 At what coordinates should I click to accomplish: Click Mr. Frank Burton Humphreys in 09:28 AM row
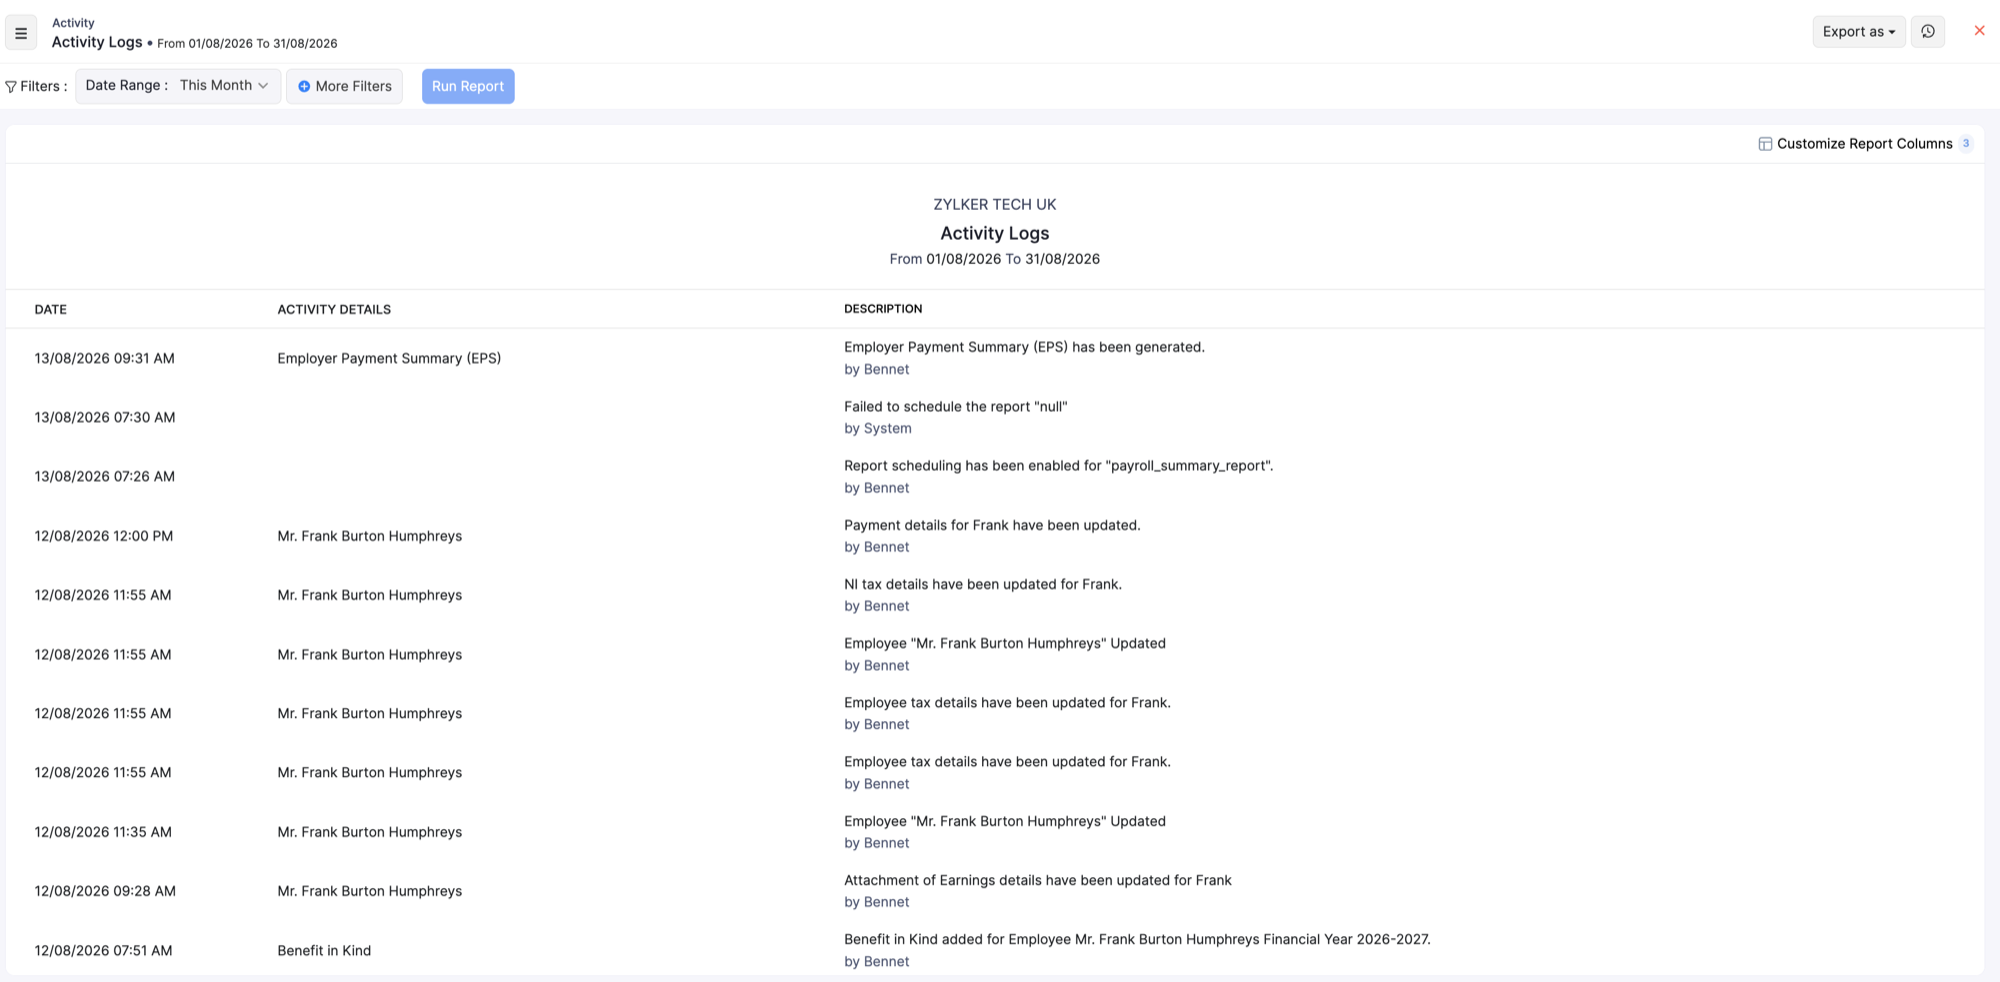pyautogui.click(x=370, y=892)
